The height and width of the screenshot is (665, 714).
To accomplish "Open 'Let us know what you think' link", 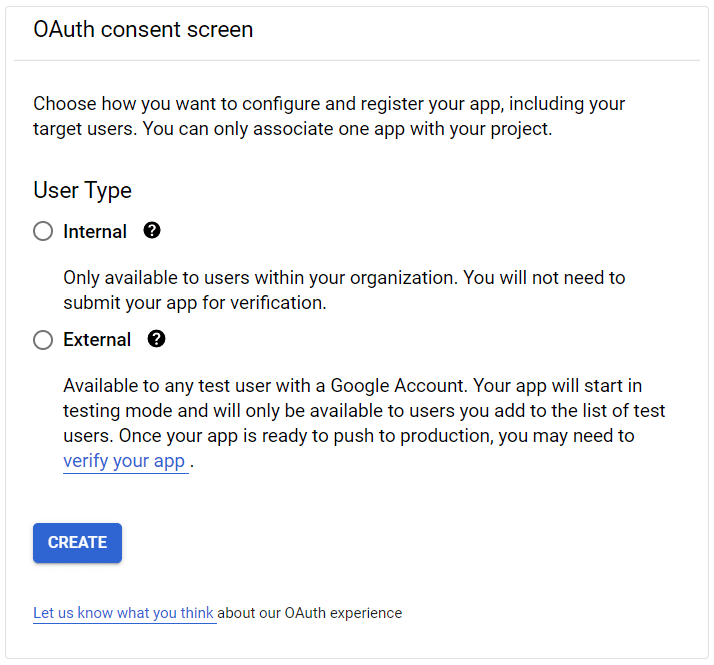I will click(124, 613).
